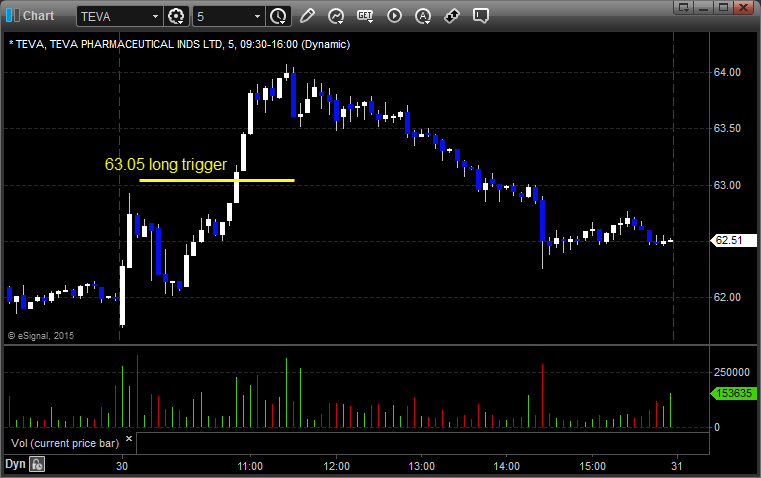Open the chart annotation comment icon
The height and width of the screenshot is (478, 761).
tap(480, 16)
